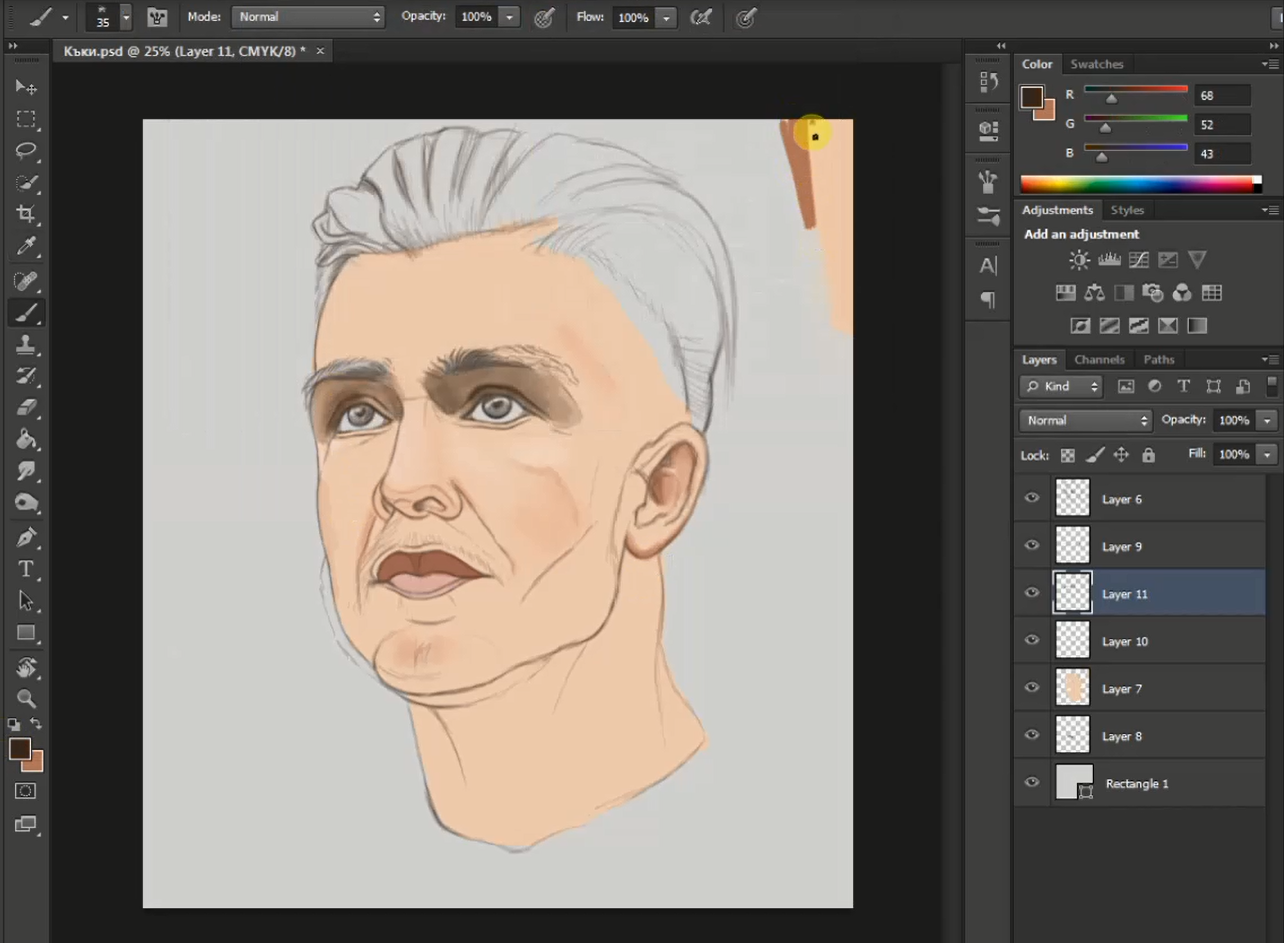Add a Brightness/Contrast adjustment
The height and width of the screenshot is (943, 1284).
(1079, 260)
